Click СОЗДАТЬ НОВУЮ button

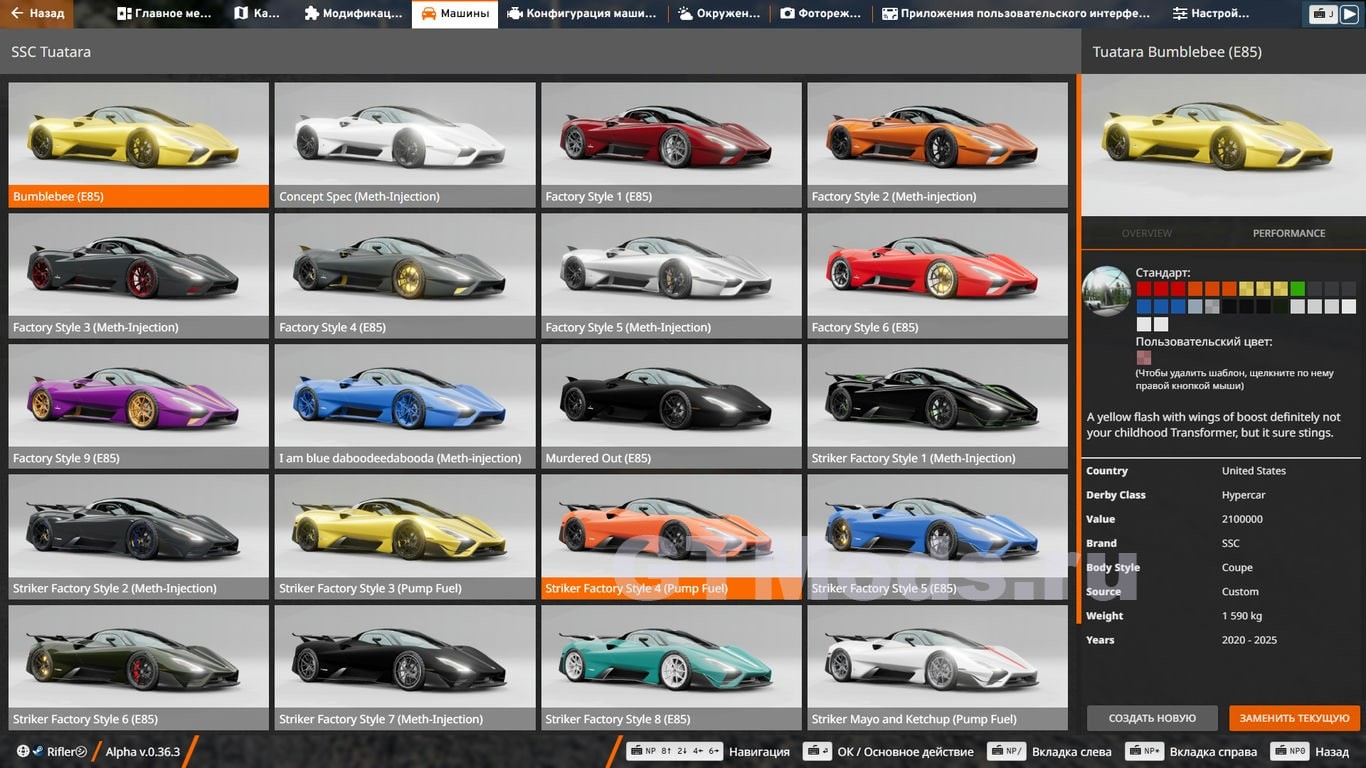1152,718
